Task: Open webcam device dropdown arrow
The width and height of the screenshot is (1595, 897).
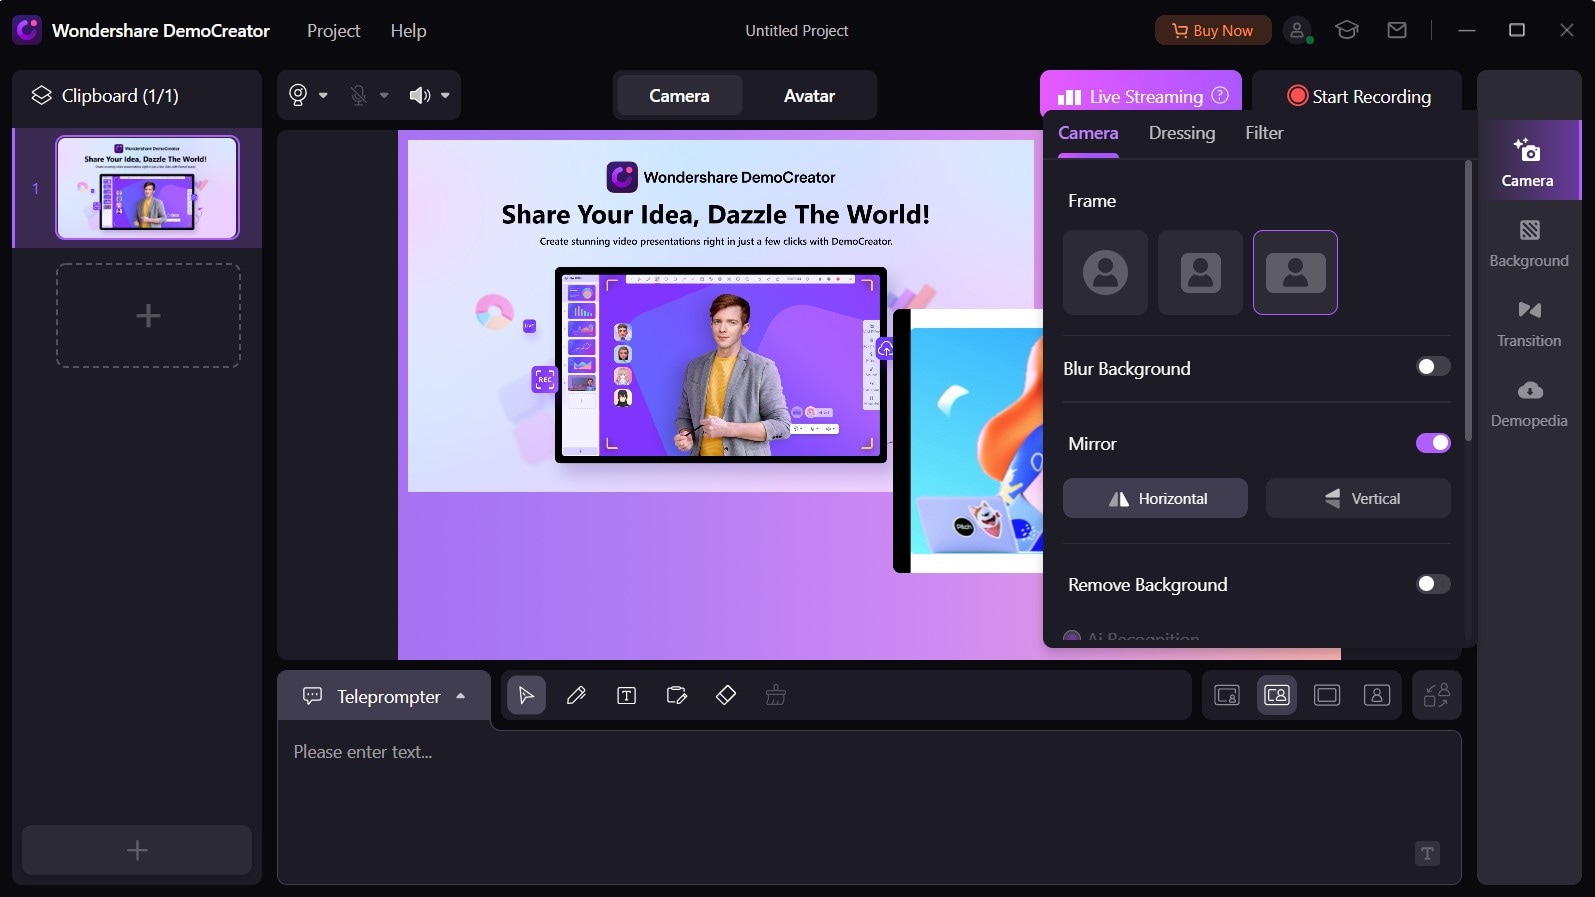Action: point(323,95)
